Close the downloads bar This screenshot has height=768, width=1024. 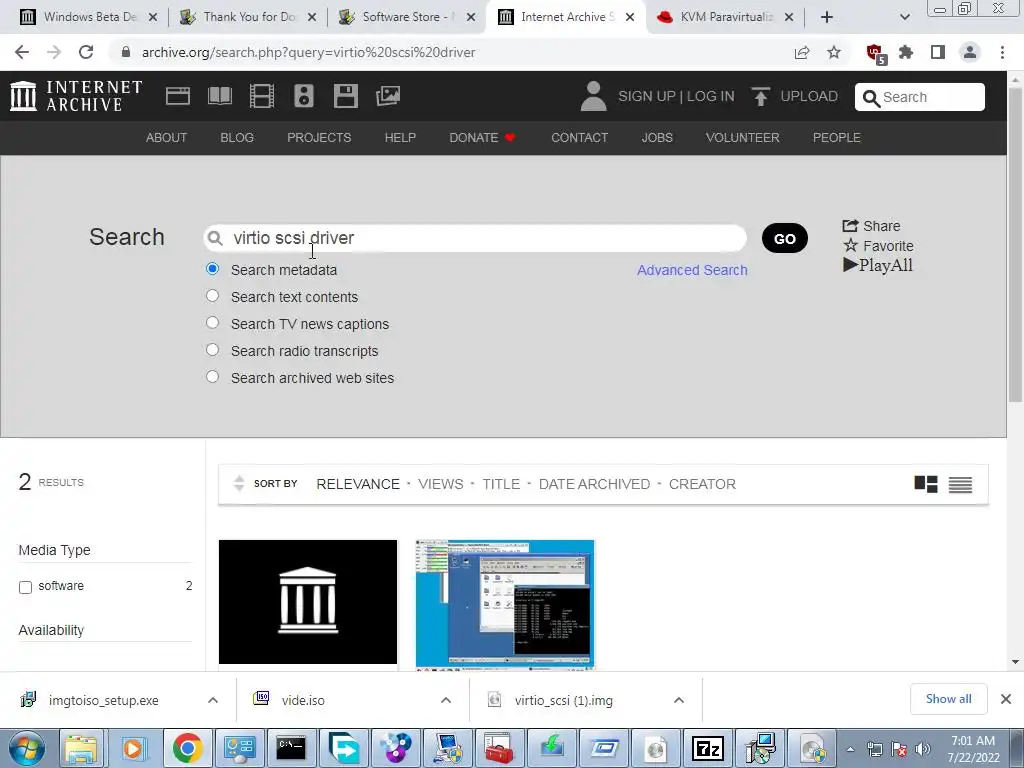coord(1006,699)
